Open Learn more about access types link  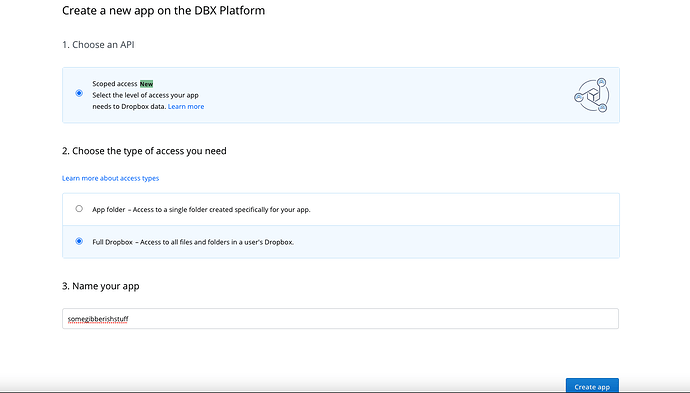[110, 178]
